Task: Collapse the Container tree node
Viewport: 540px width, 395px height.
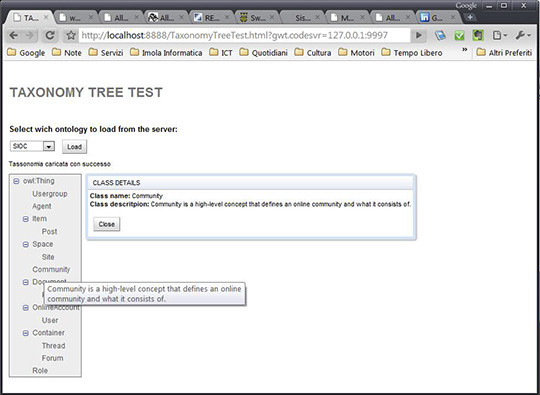Action: [x=25, y=333]
